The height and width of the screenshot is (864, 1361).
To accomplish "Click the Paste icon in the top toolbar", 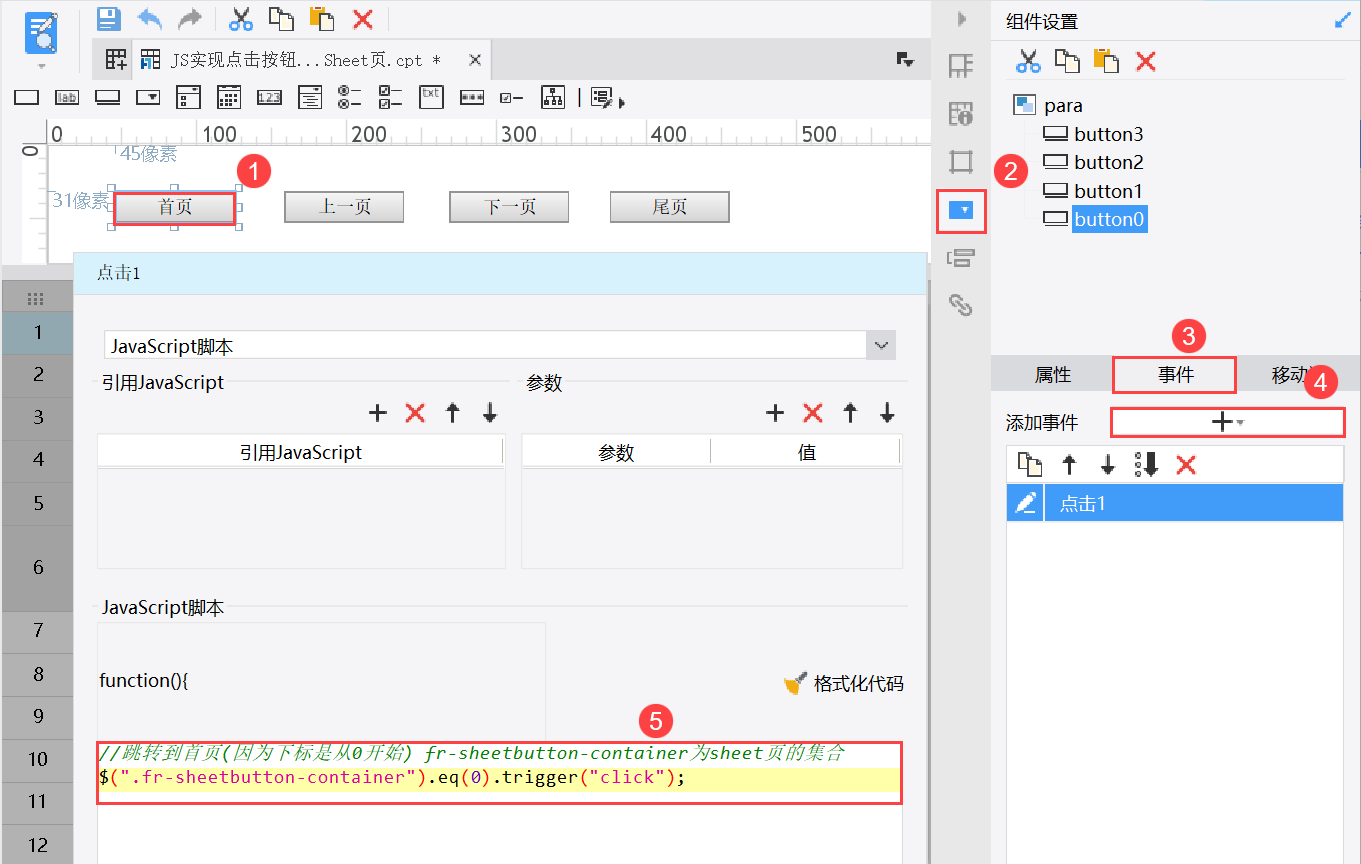I will pyautogui.click(x=321, y=18).
